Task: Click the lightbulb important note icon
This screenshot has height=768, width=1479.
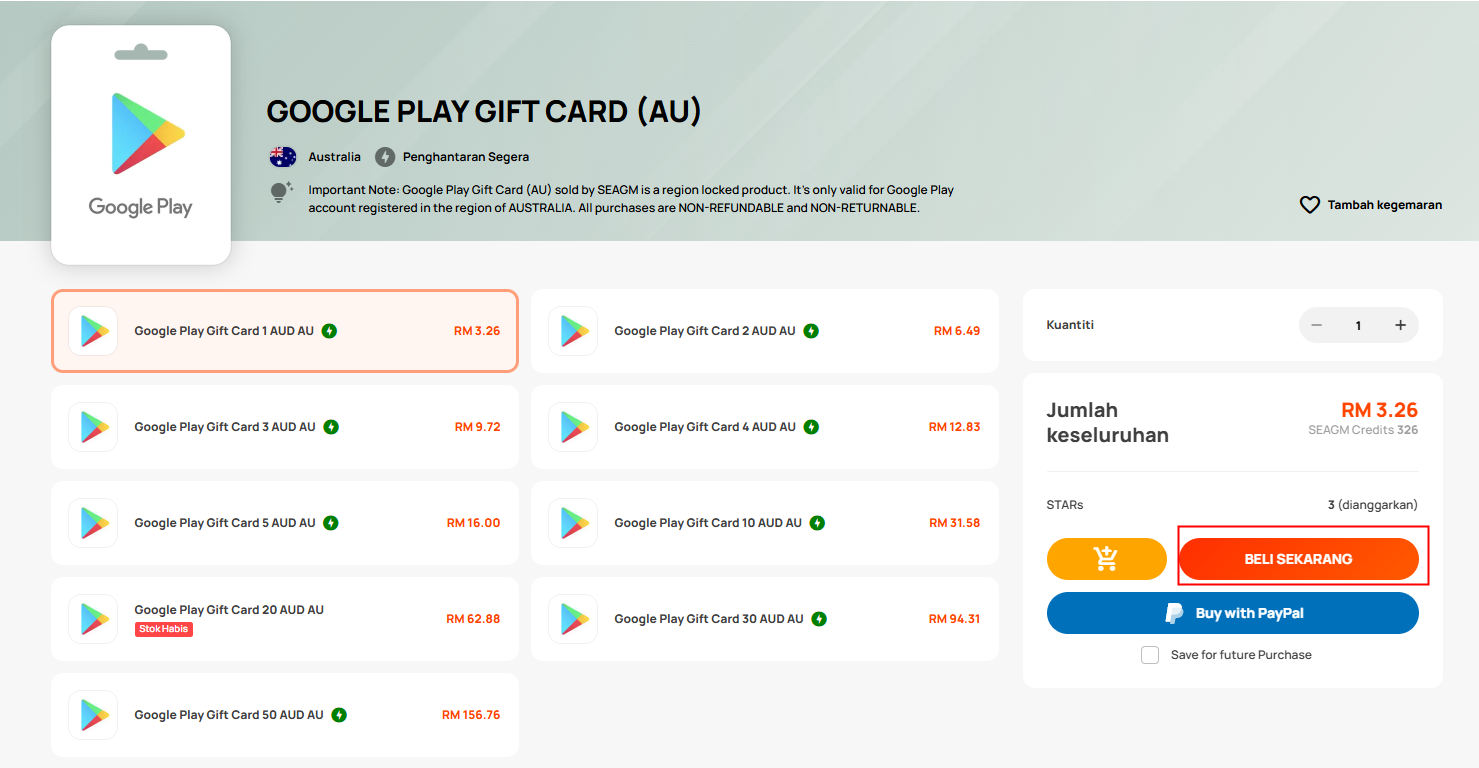Action: click(x=282, y=192)
